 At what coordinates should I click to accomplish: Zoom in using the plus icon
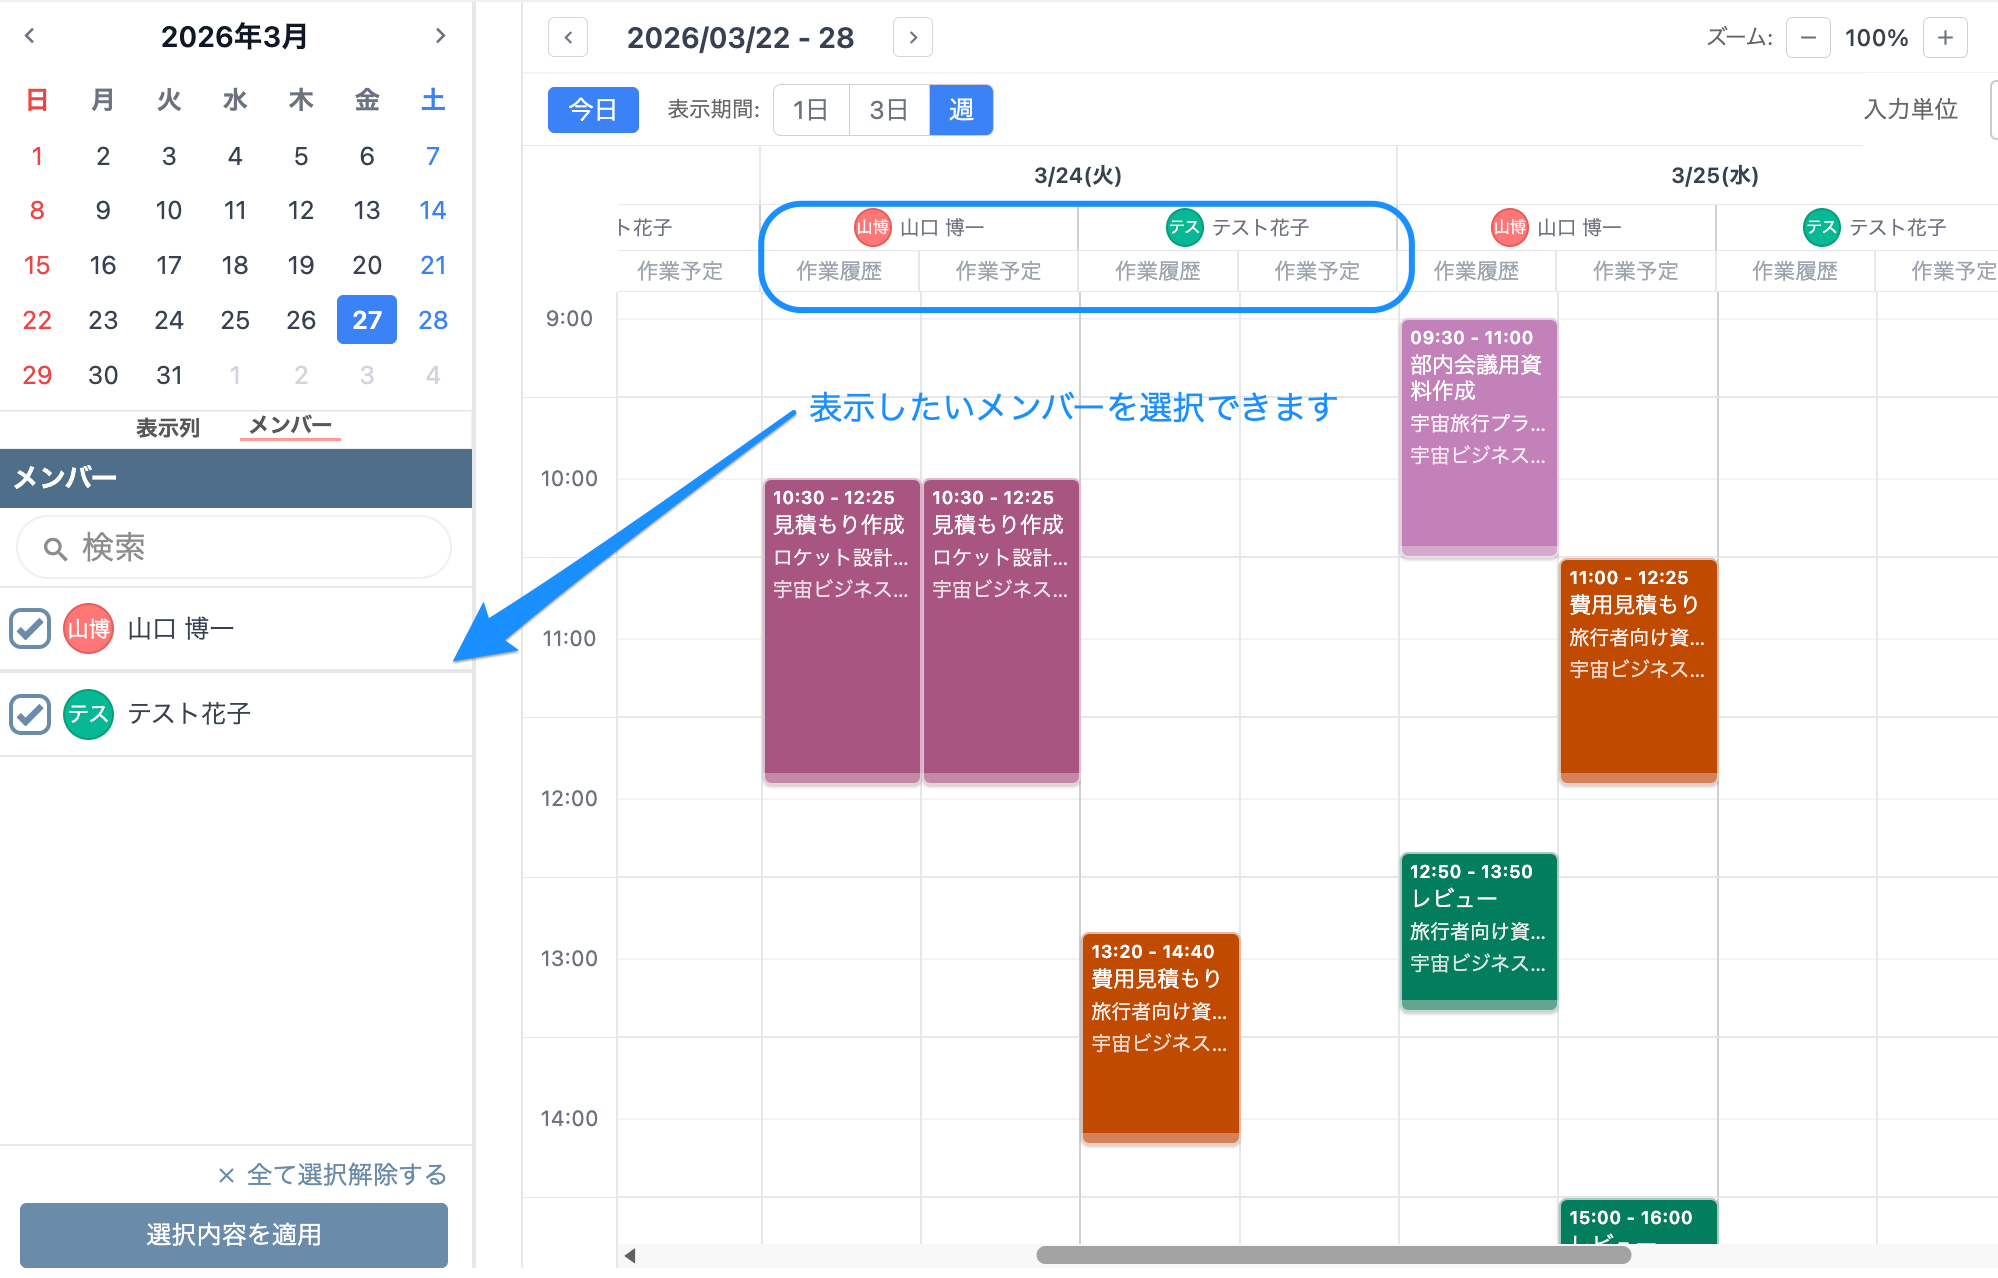[x=1945, y=37]
